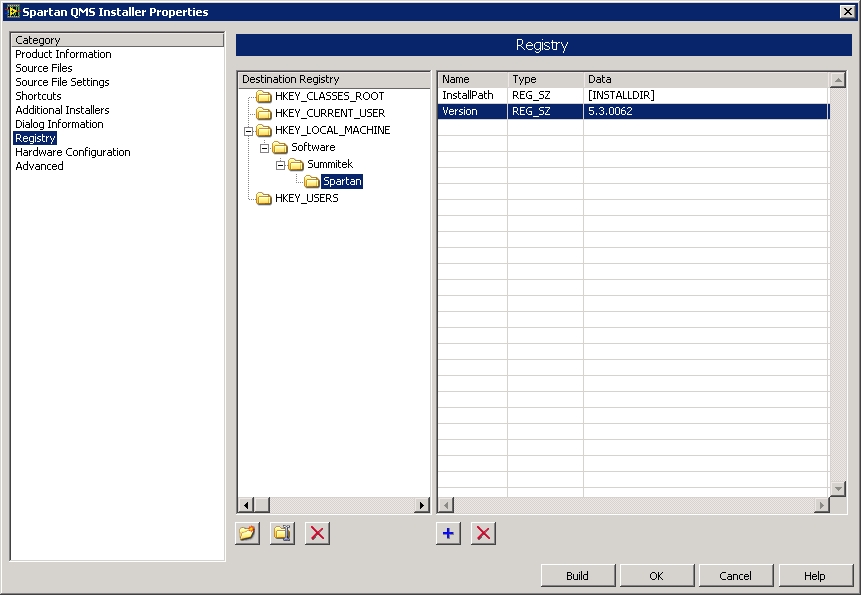Screen dimensions: 861x595
Task: Click the Type column header
Action: pyautogui.click(x=545, y=80)
